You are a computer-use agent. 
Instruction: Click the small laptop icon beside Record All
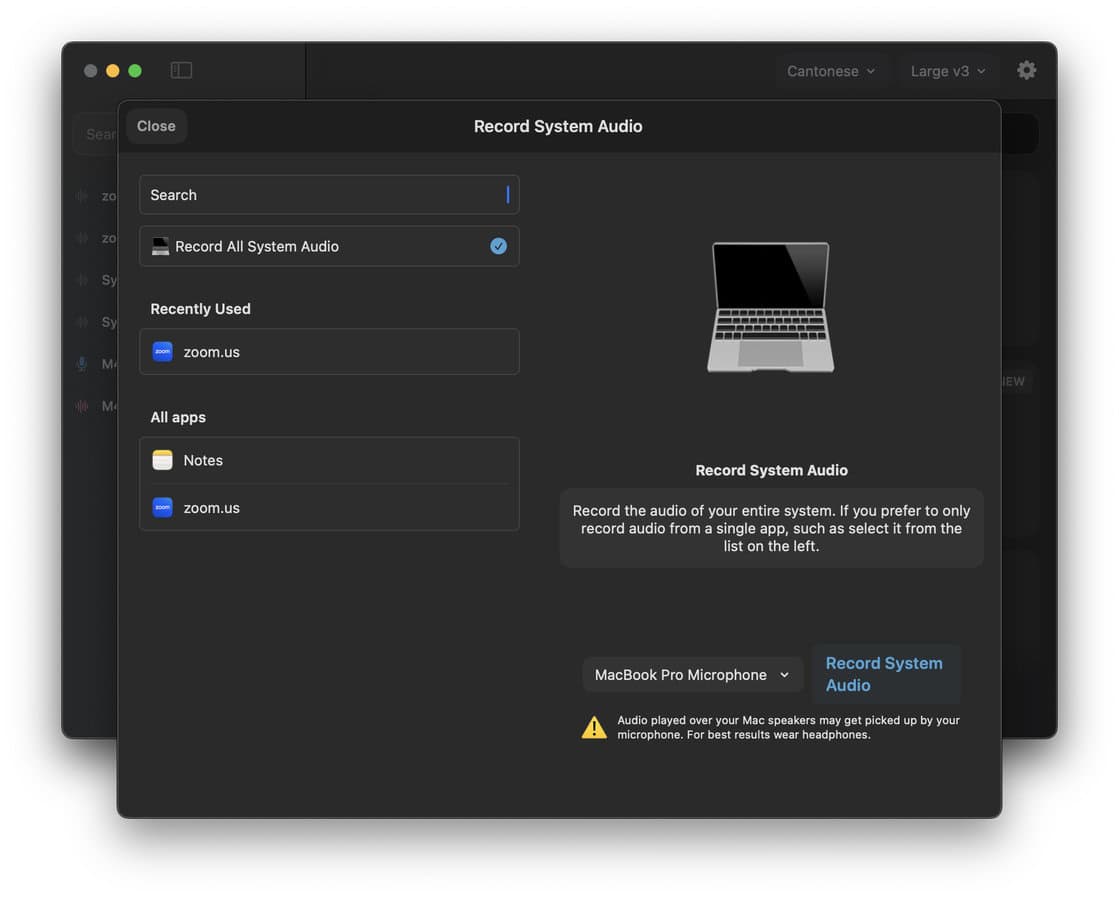[x=160, y=246]
